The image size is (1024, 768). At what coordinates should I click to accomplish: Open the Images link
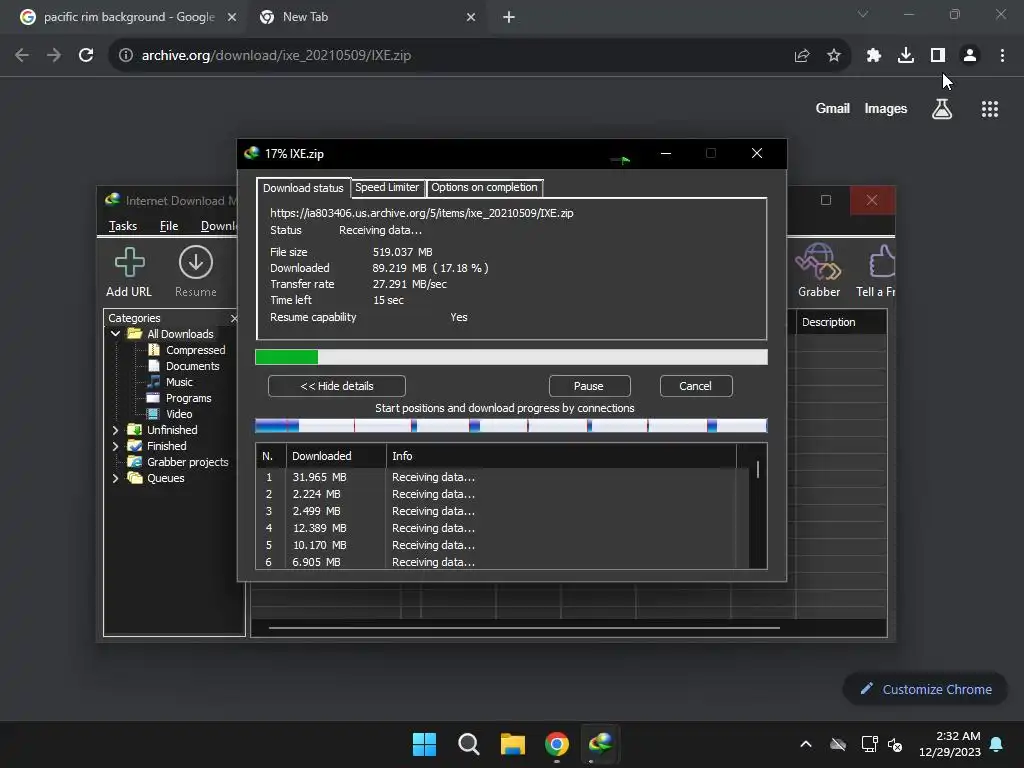tap(885, 108)
